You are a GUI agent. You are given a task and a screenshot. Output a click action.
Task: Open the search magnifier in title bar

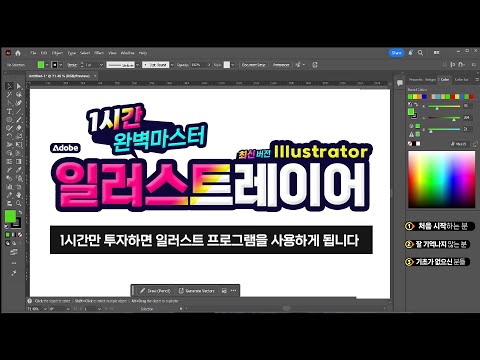pos(421,53)
